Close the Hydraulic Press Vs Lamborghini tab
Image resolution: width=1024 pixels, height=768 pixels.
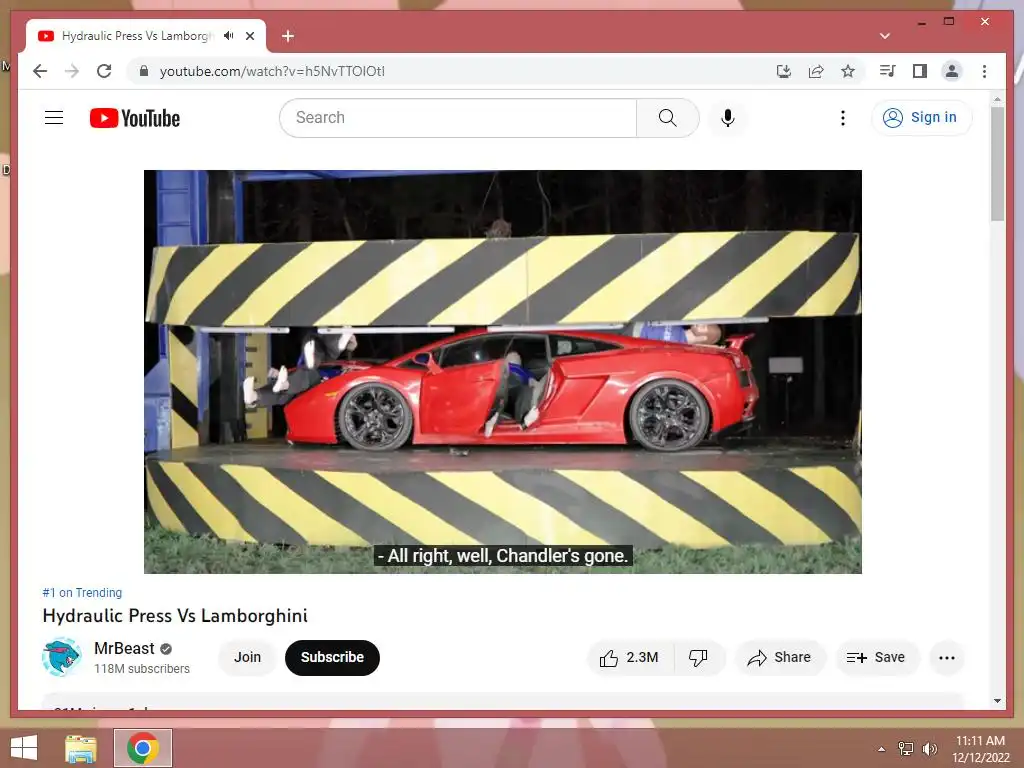250,36
